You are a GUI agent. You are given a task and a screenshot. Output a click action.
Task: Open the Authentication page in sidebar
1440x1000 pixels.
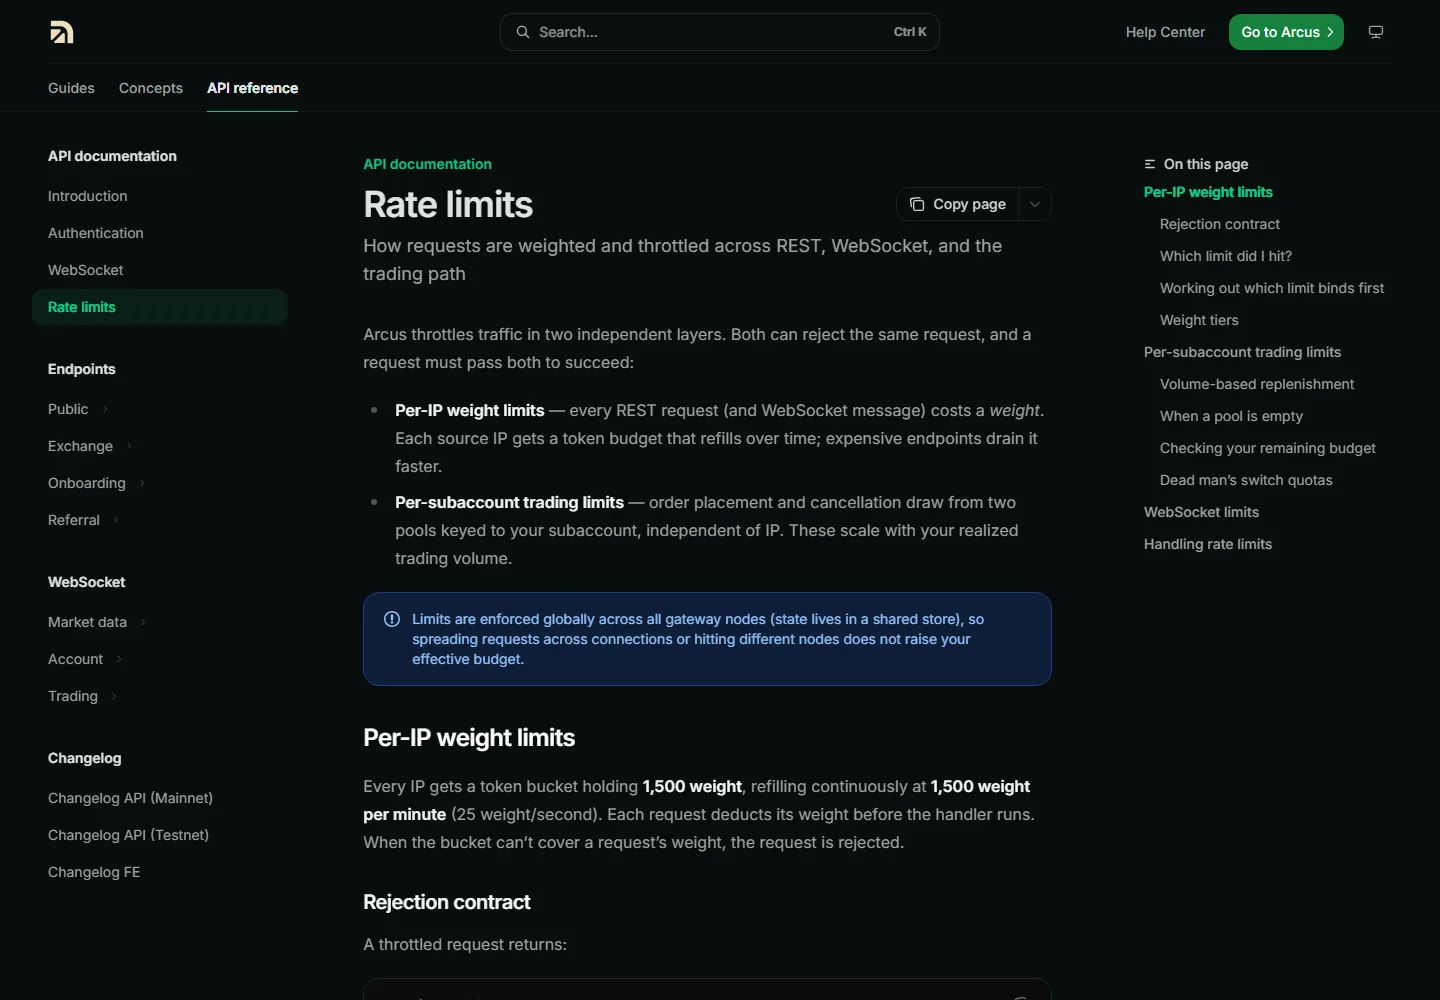(x=96, y=233)
